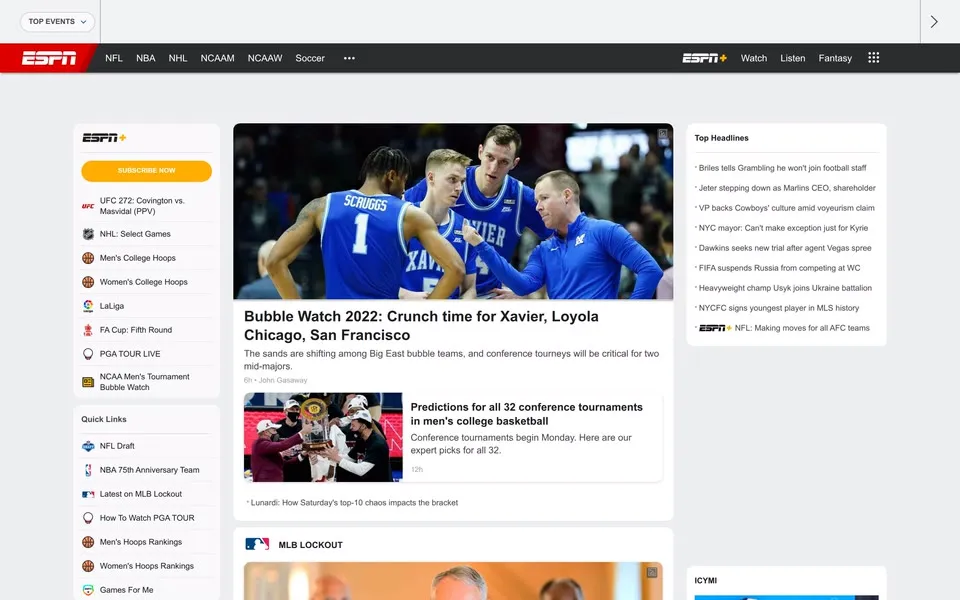Open the Soccer menu item

(310, 58)
